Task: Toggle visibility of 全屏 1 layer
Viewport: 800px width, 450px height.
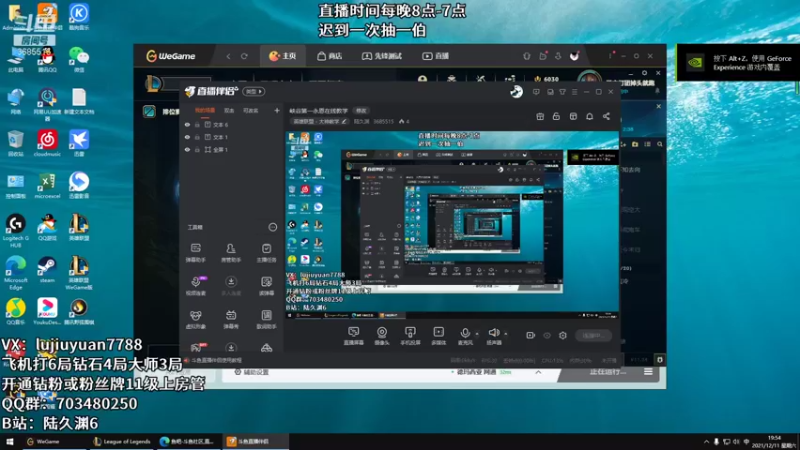Action: (187, 149)
